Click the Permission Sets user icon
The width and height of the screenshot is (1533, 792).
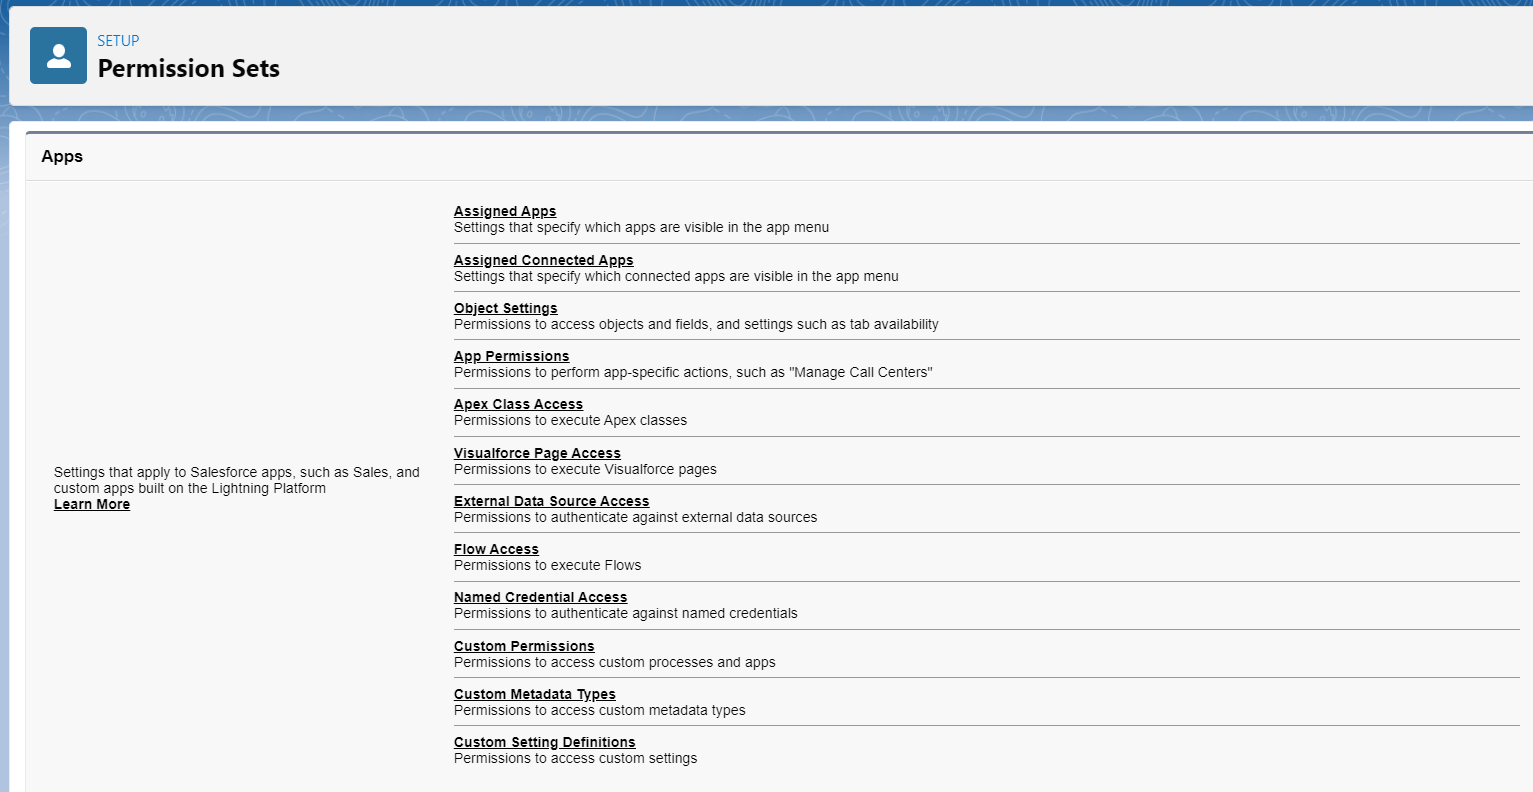[58, 56]
